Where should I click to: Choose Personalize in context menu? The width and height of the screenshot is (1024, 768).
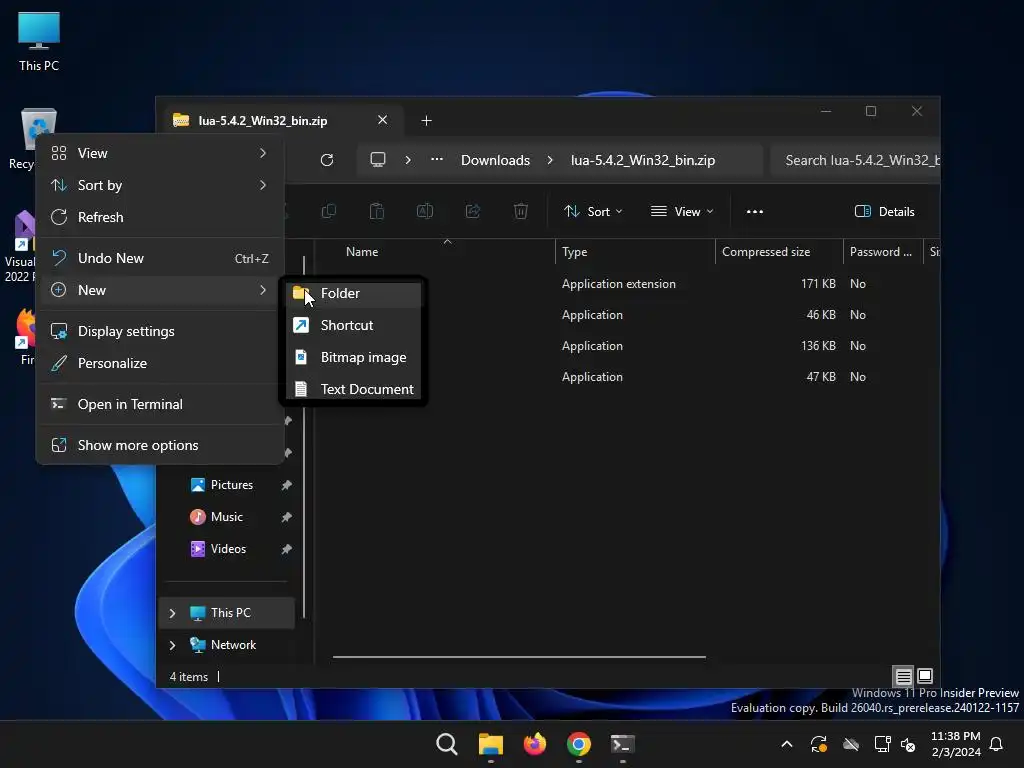[x=161, y=364]
